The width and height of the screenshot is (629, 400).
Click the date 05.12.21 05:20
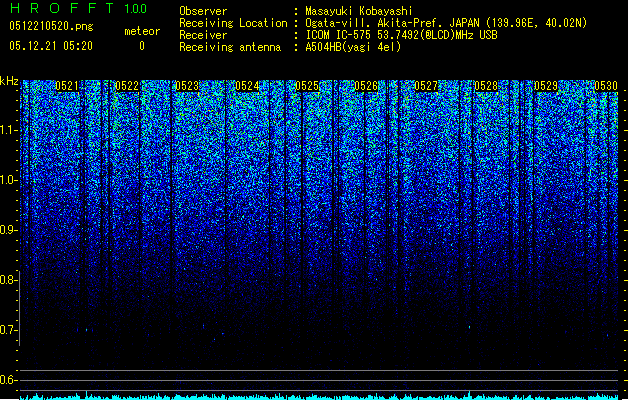[51, 46]
